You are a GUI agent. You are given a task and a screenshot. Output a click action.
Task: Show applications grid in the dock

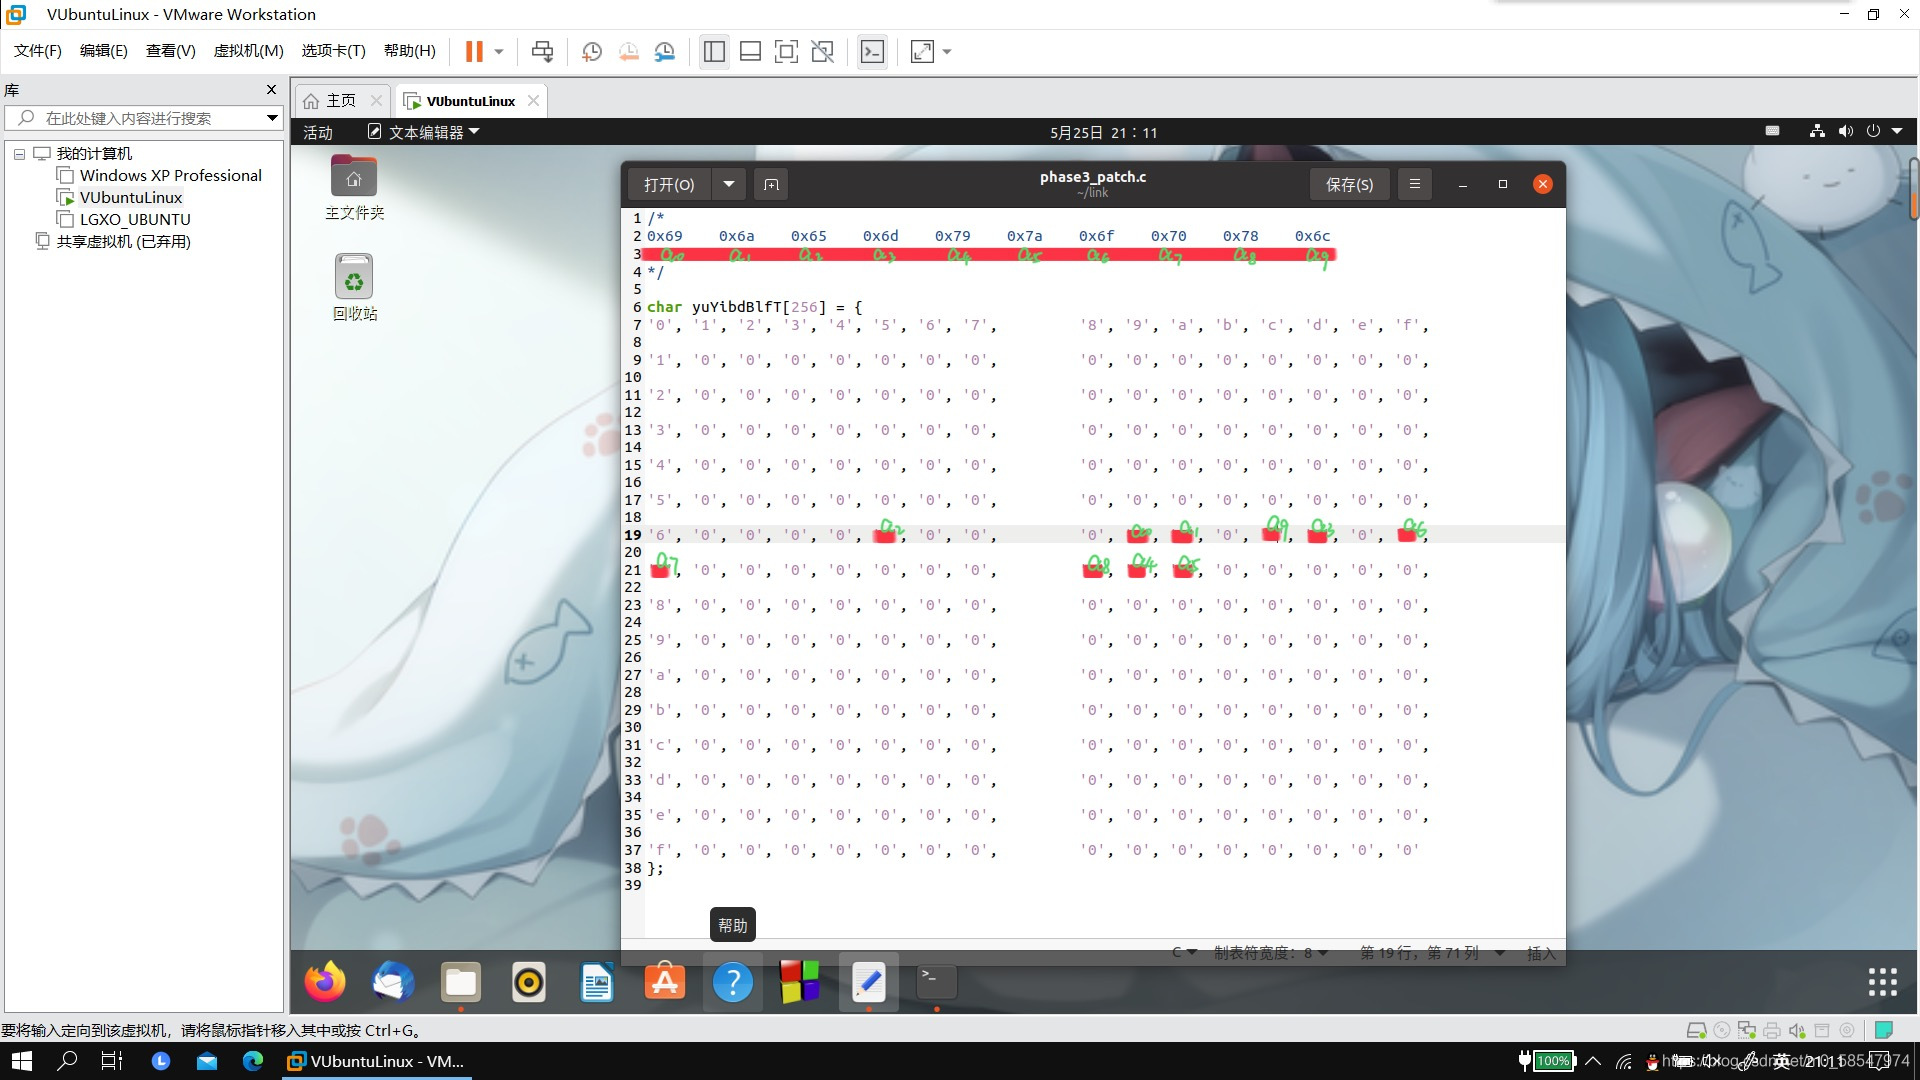tap(1882, 982)
